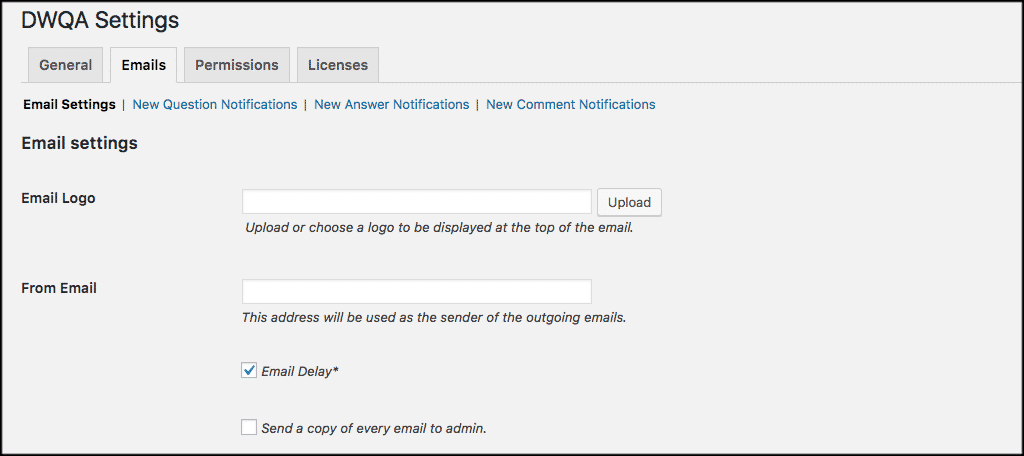1024x456 pixels.
Task: Click the sender address description text
Action: pos(434,318)
